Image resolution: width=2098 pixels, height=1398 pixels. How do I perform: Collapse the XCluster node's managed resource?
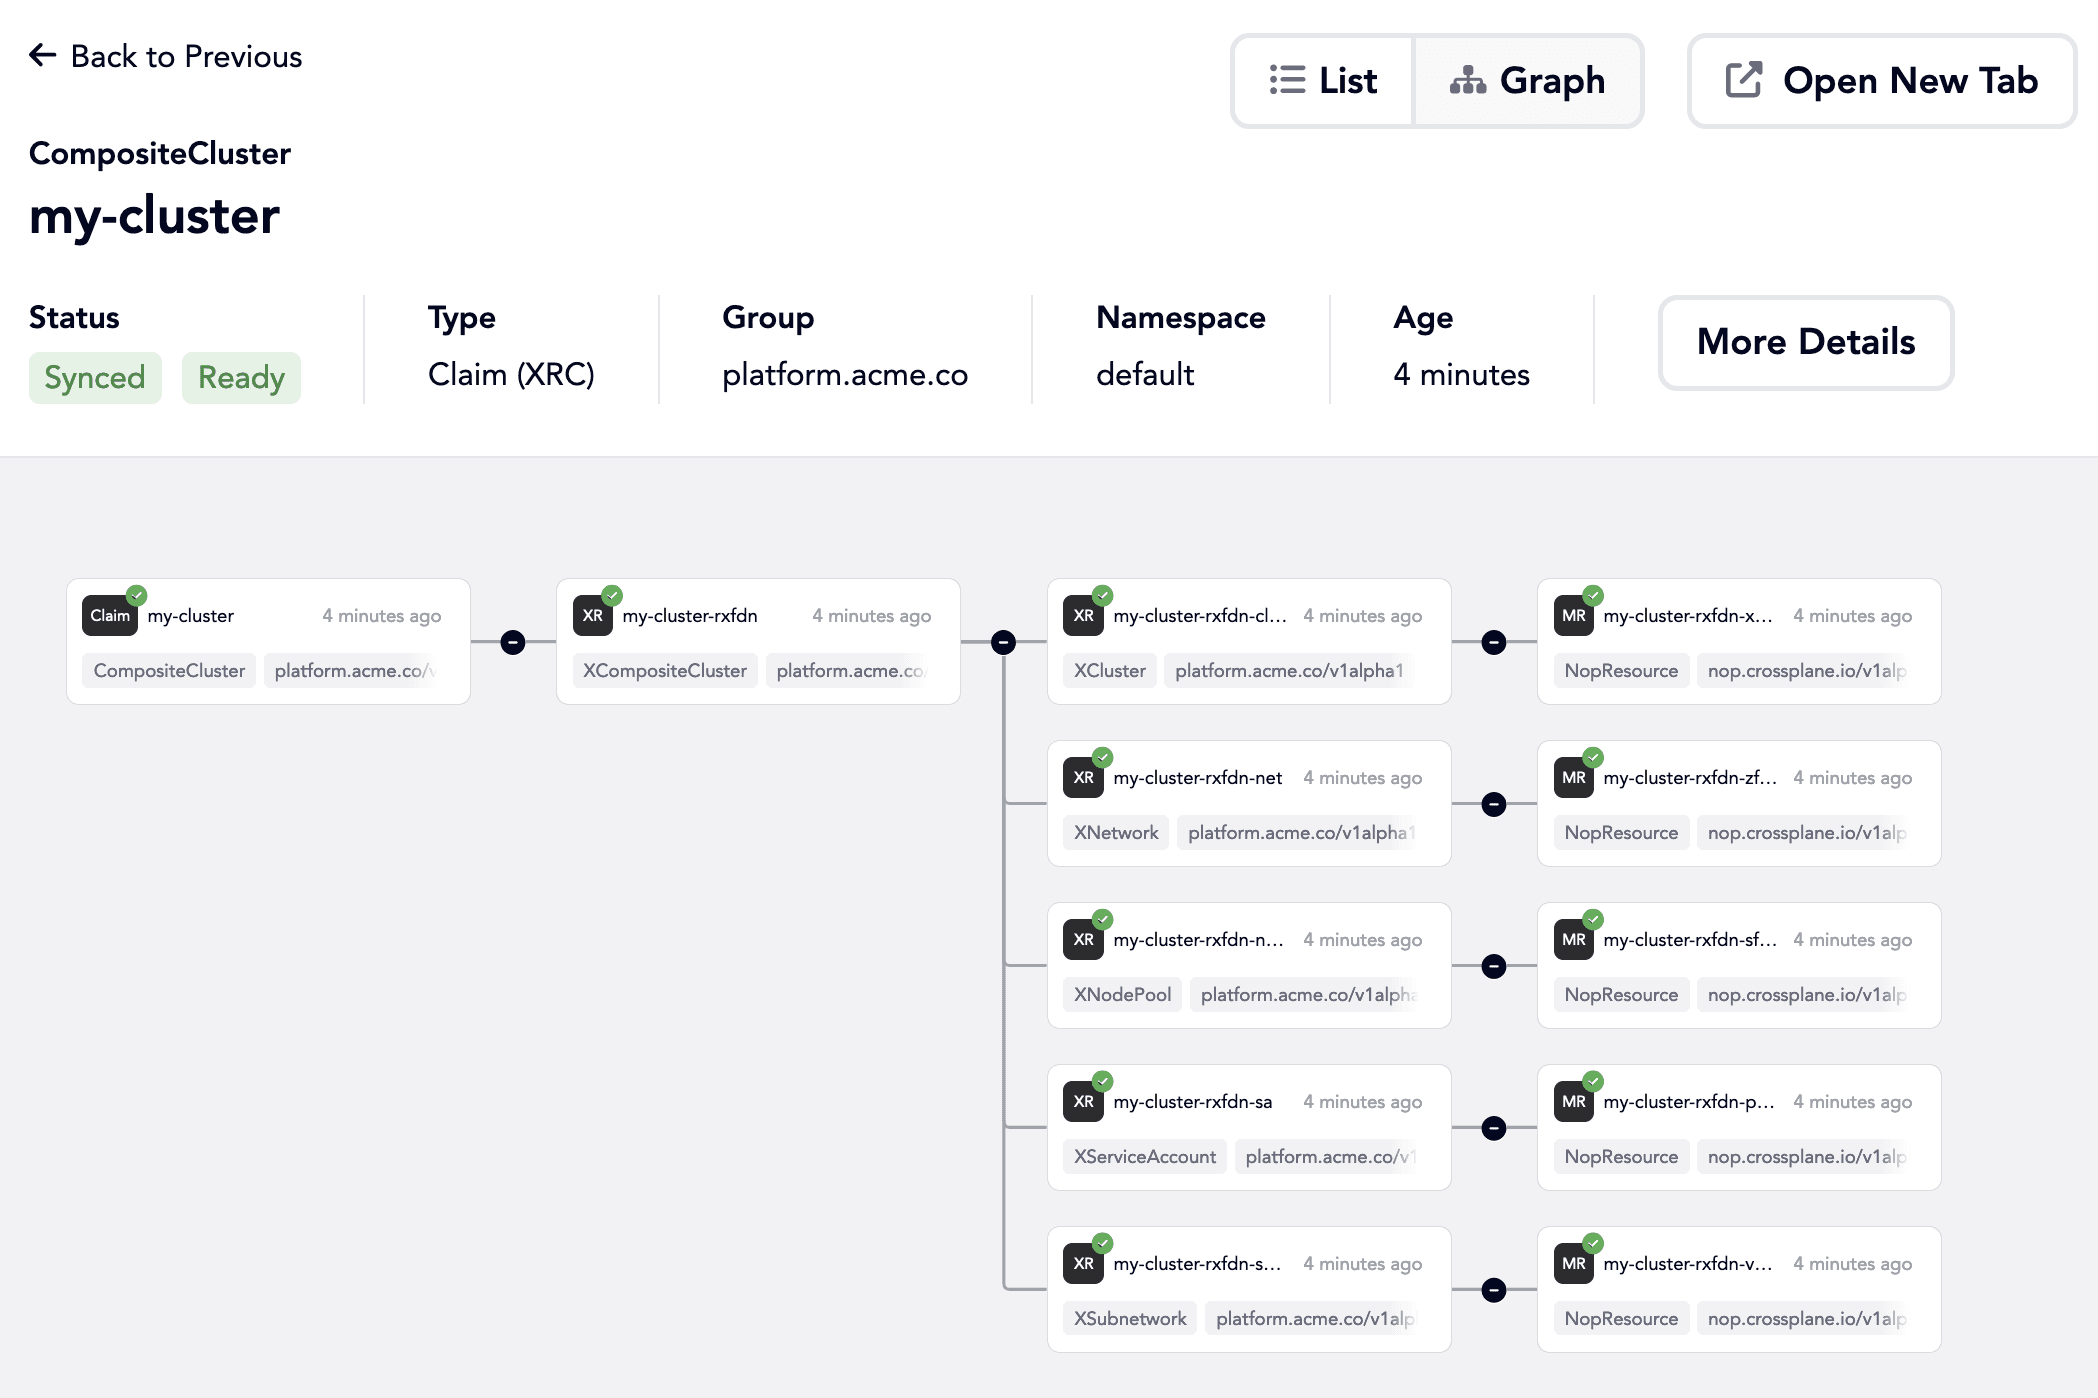1494,642
